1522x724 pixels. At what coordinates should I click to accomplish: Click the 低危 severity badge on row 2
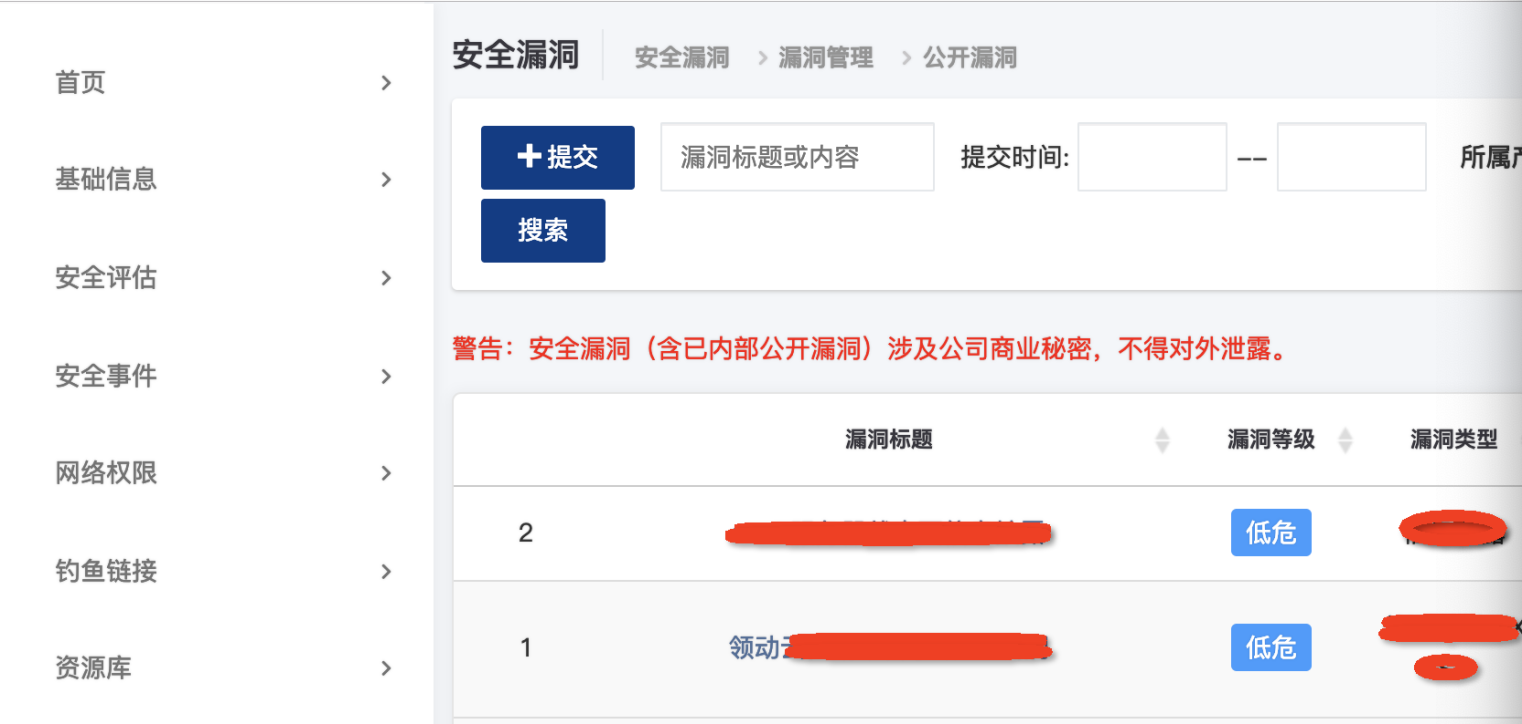tap(1271, 533)
